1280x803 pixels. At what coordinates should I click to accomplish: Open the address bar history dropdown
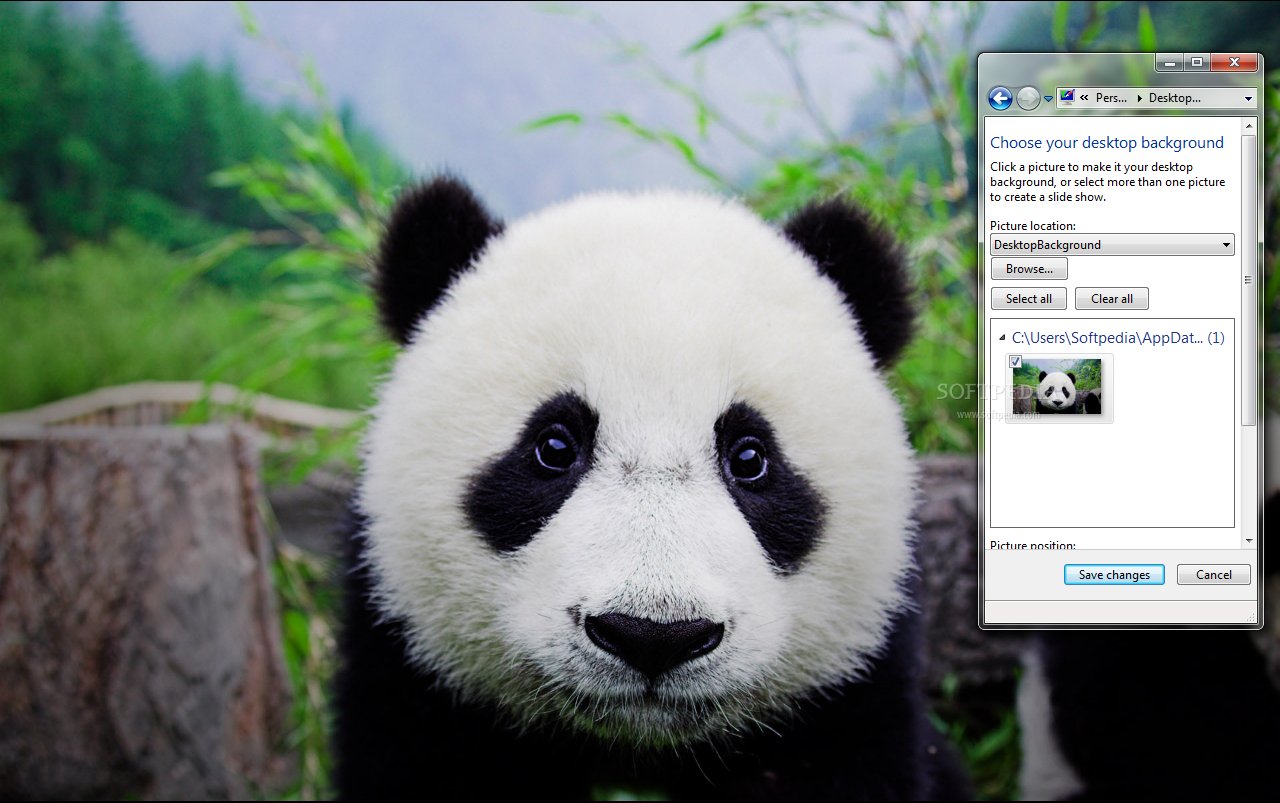pos(1248,98)
